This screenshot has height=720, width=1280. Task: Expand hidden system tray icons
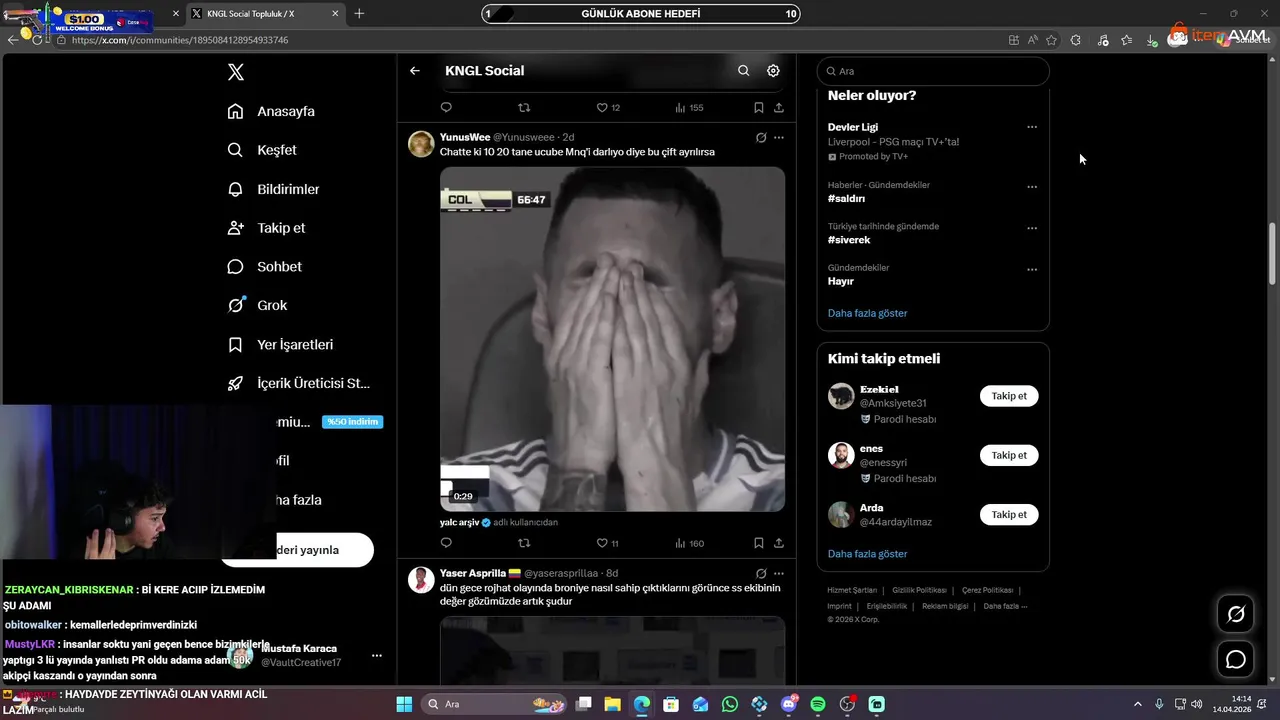point(1138,704)
